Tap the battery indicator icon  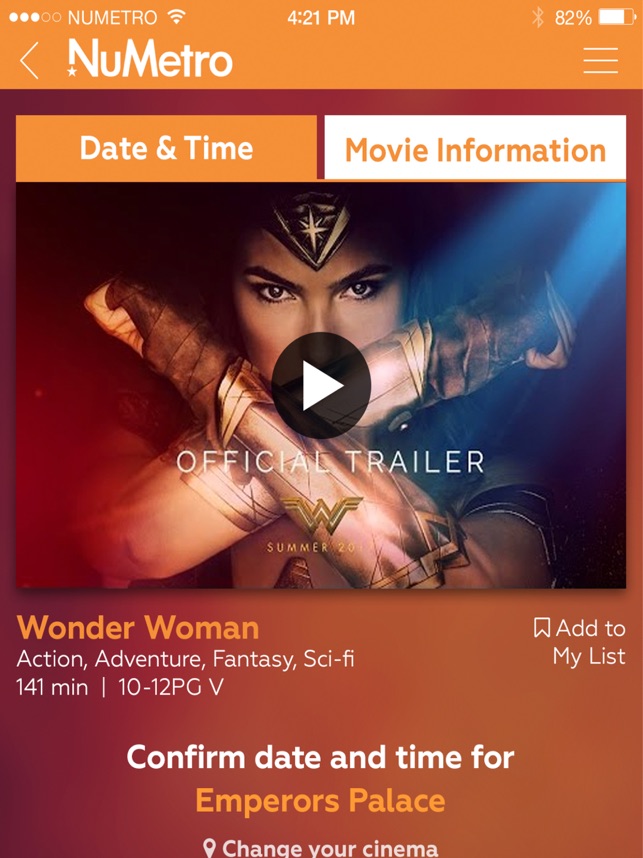617,18
